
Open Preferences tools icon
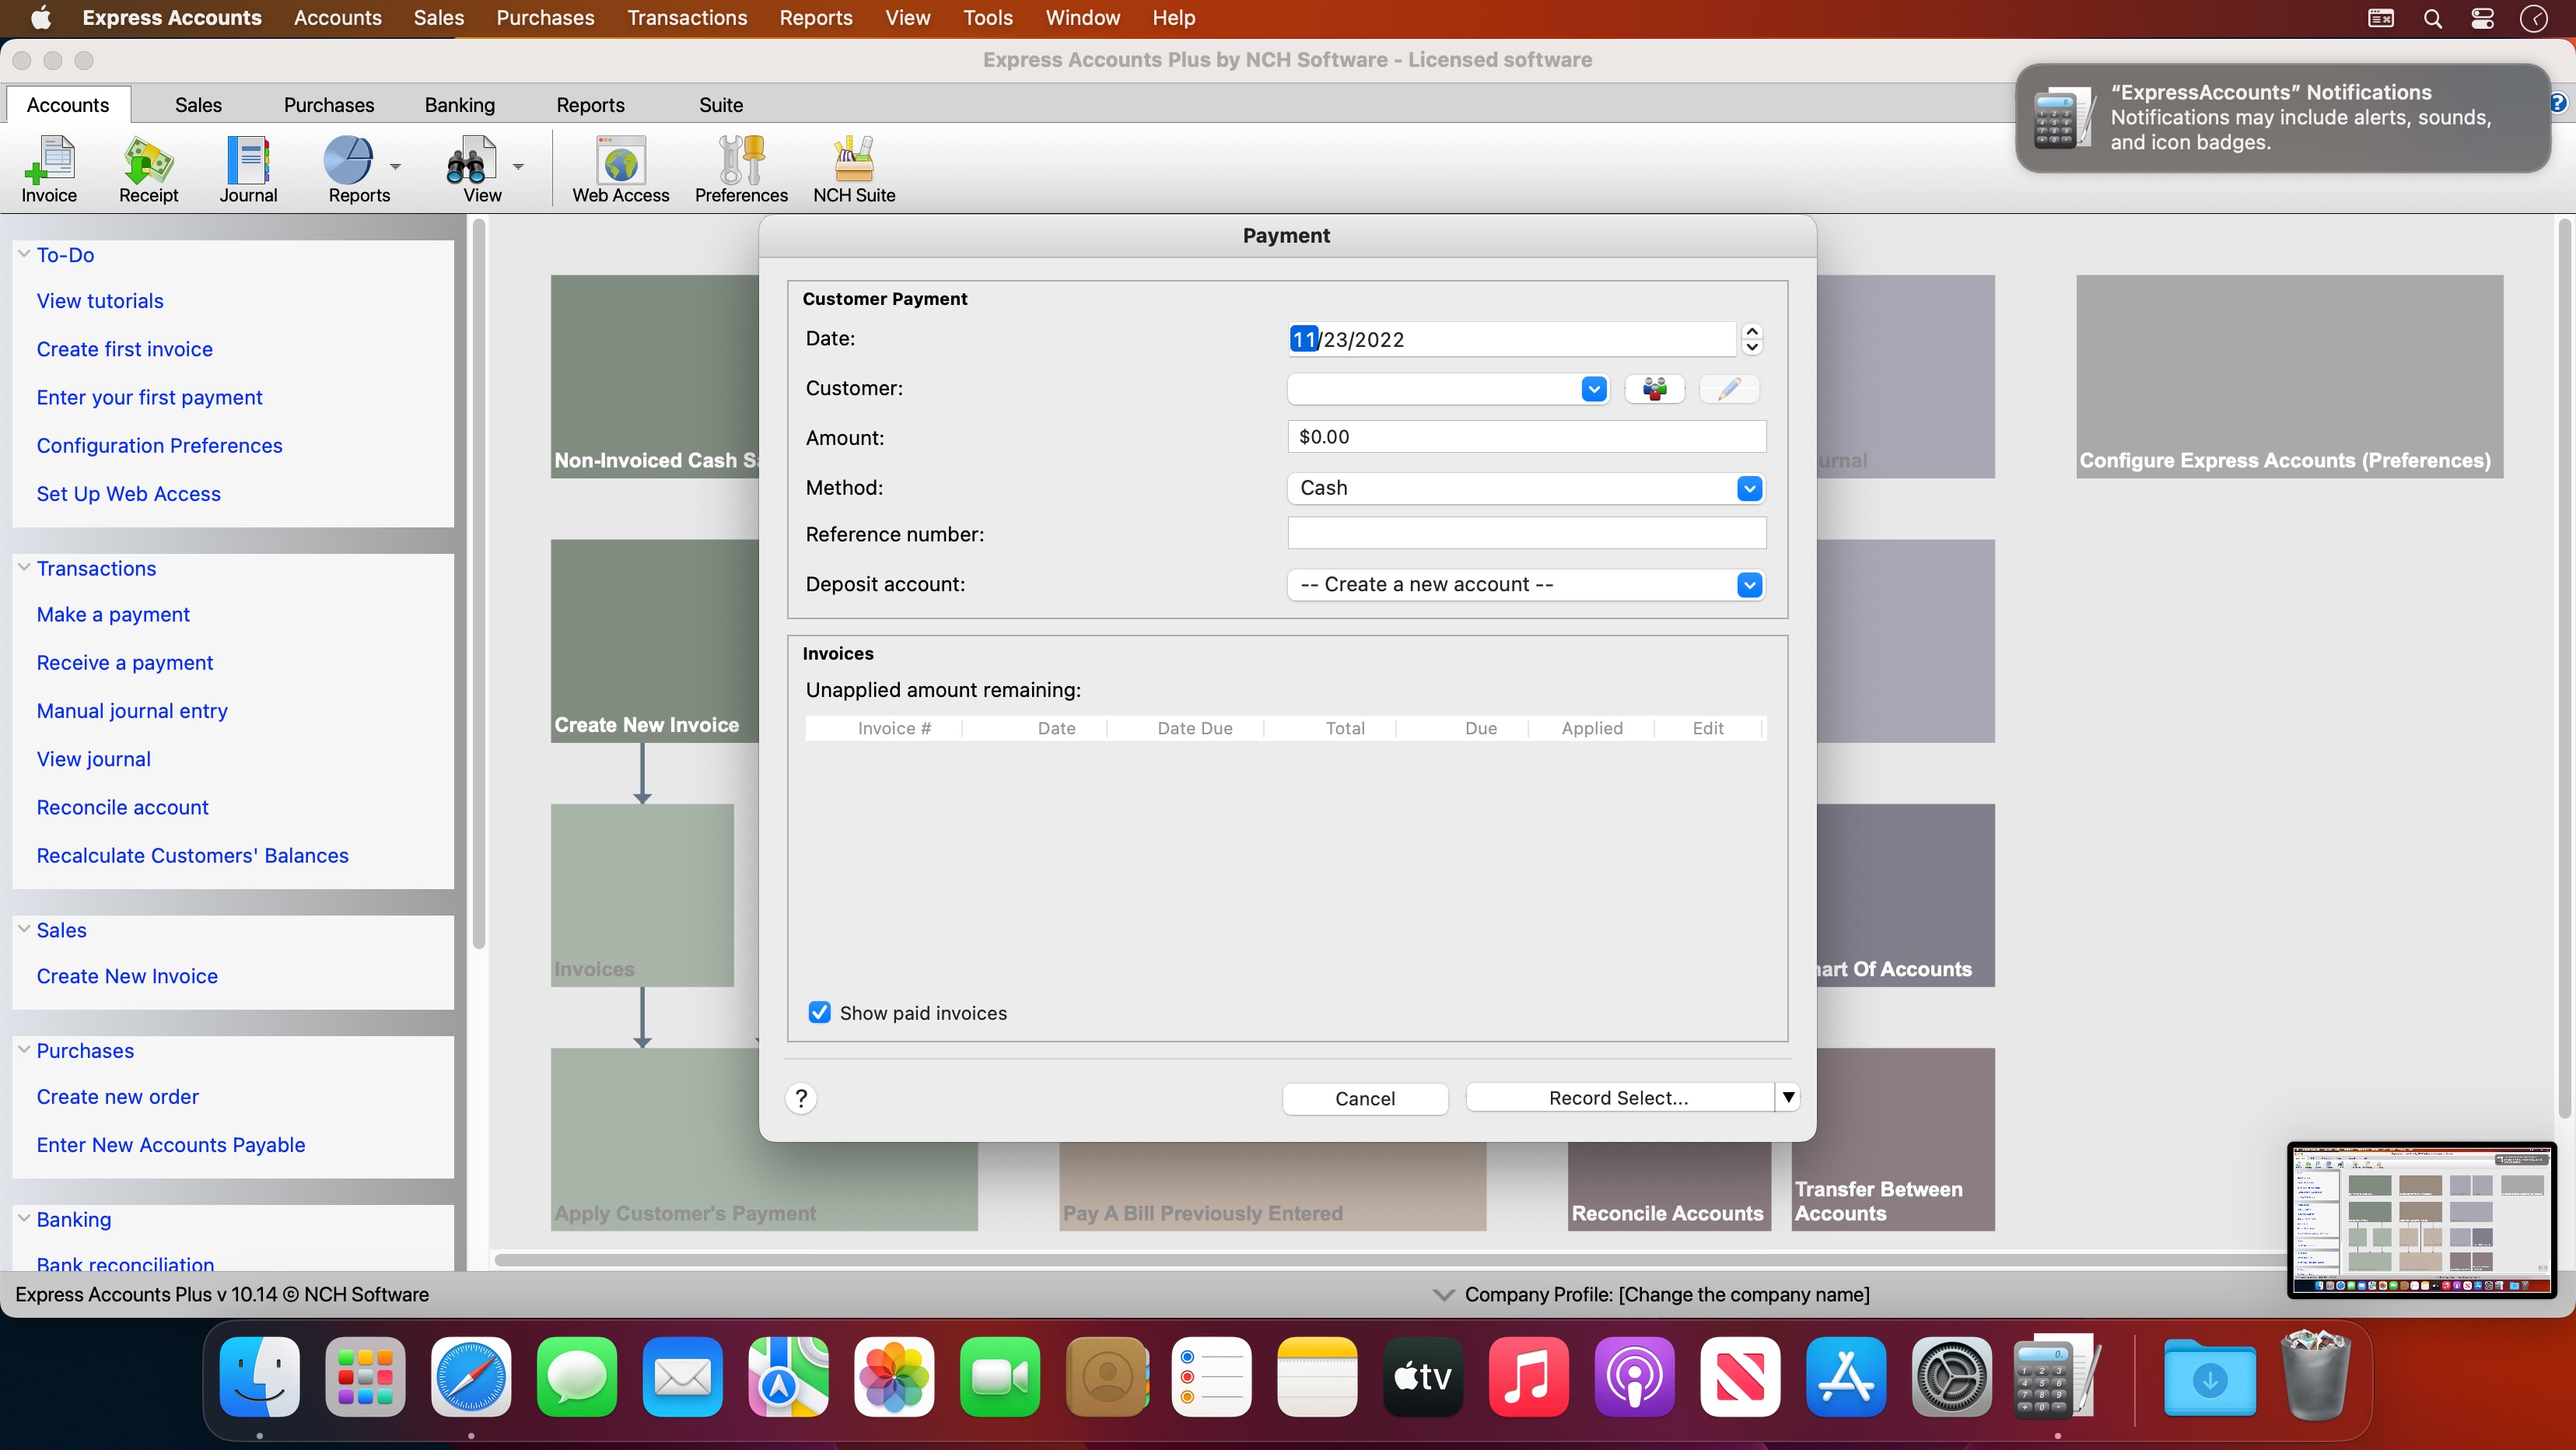click(741, 168)
